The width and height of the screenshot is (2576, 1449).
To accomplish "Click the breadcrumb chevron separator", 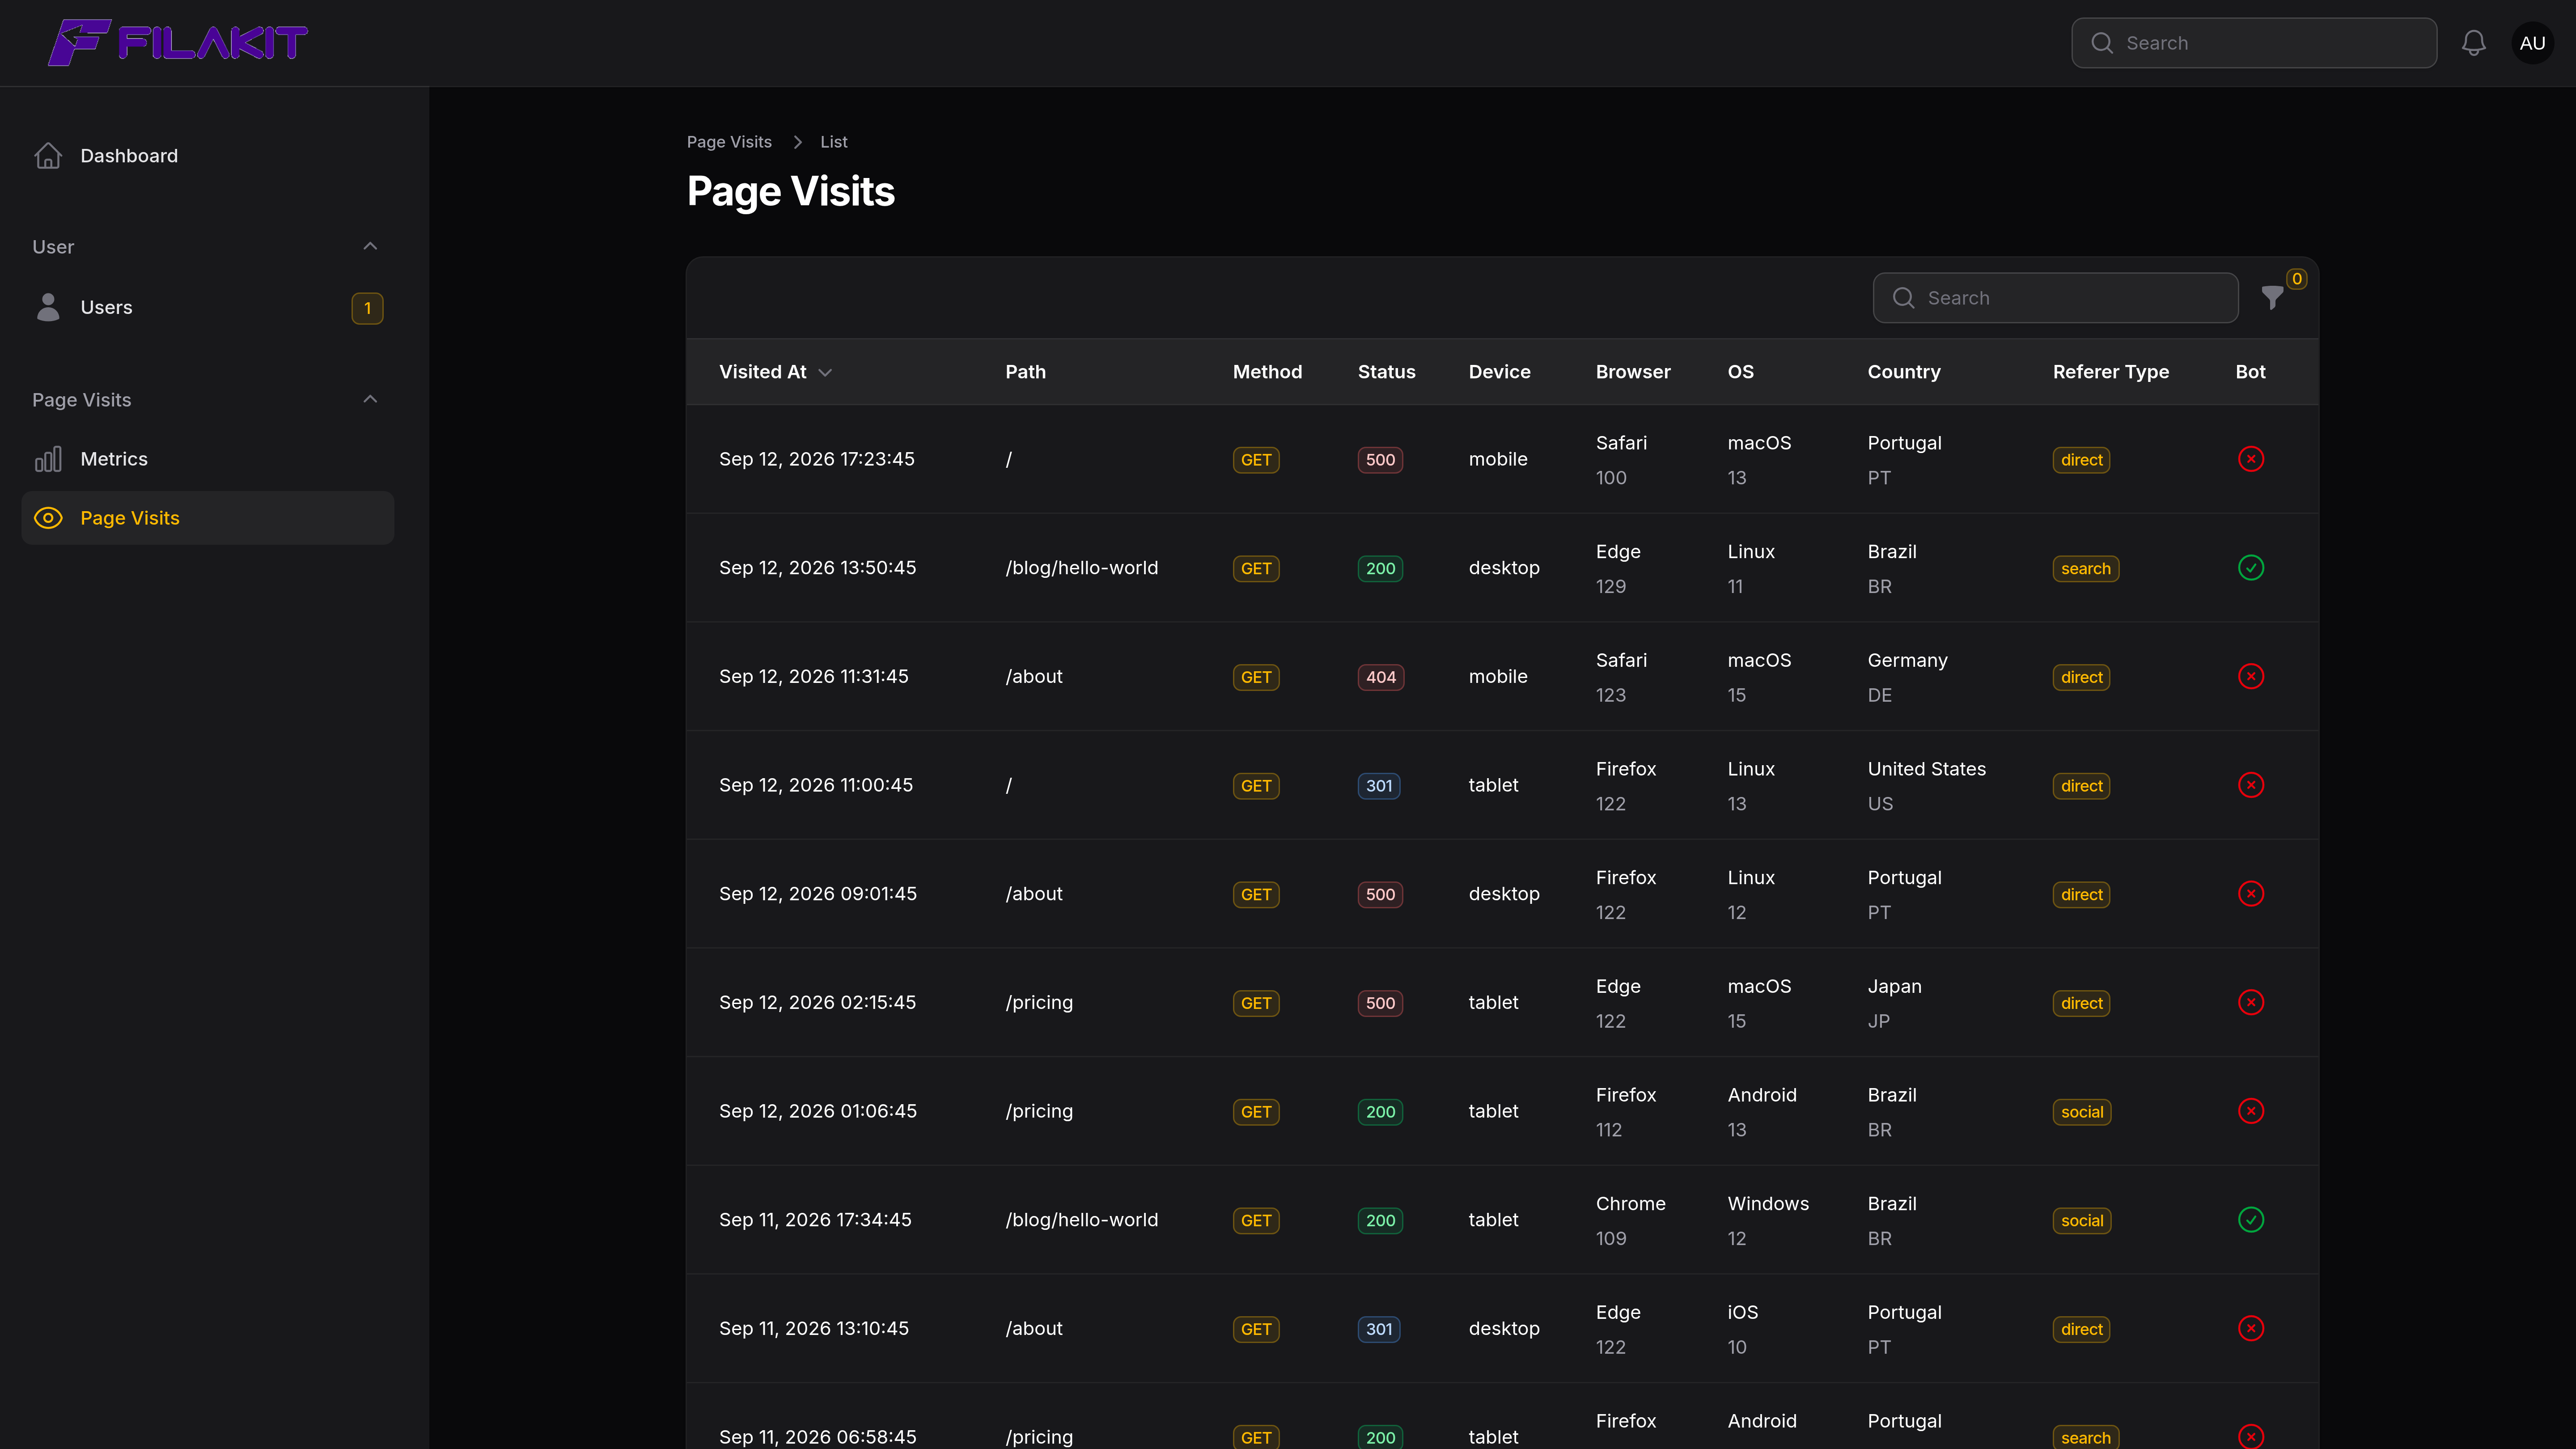I will tap(797, 142).
